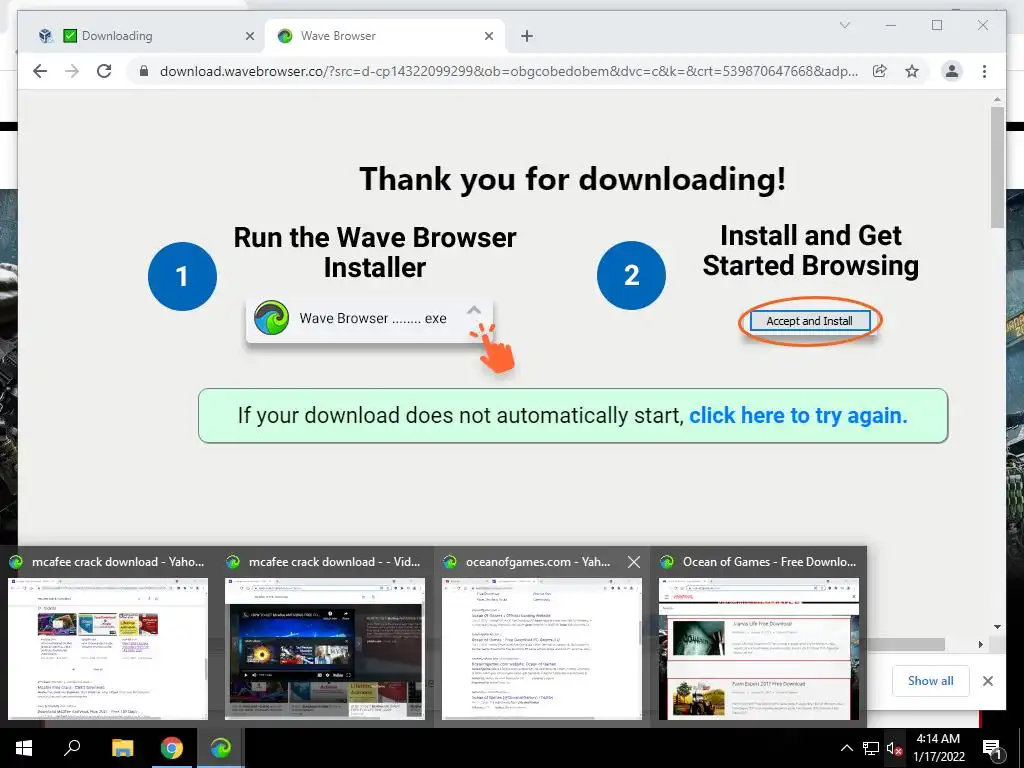Close the downloads bar
1024x768 pixels.
[987, 681]
